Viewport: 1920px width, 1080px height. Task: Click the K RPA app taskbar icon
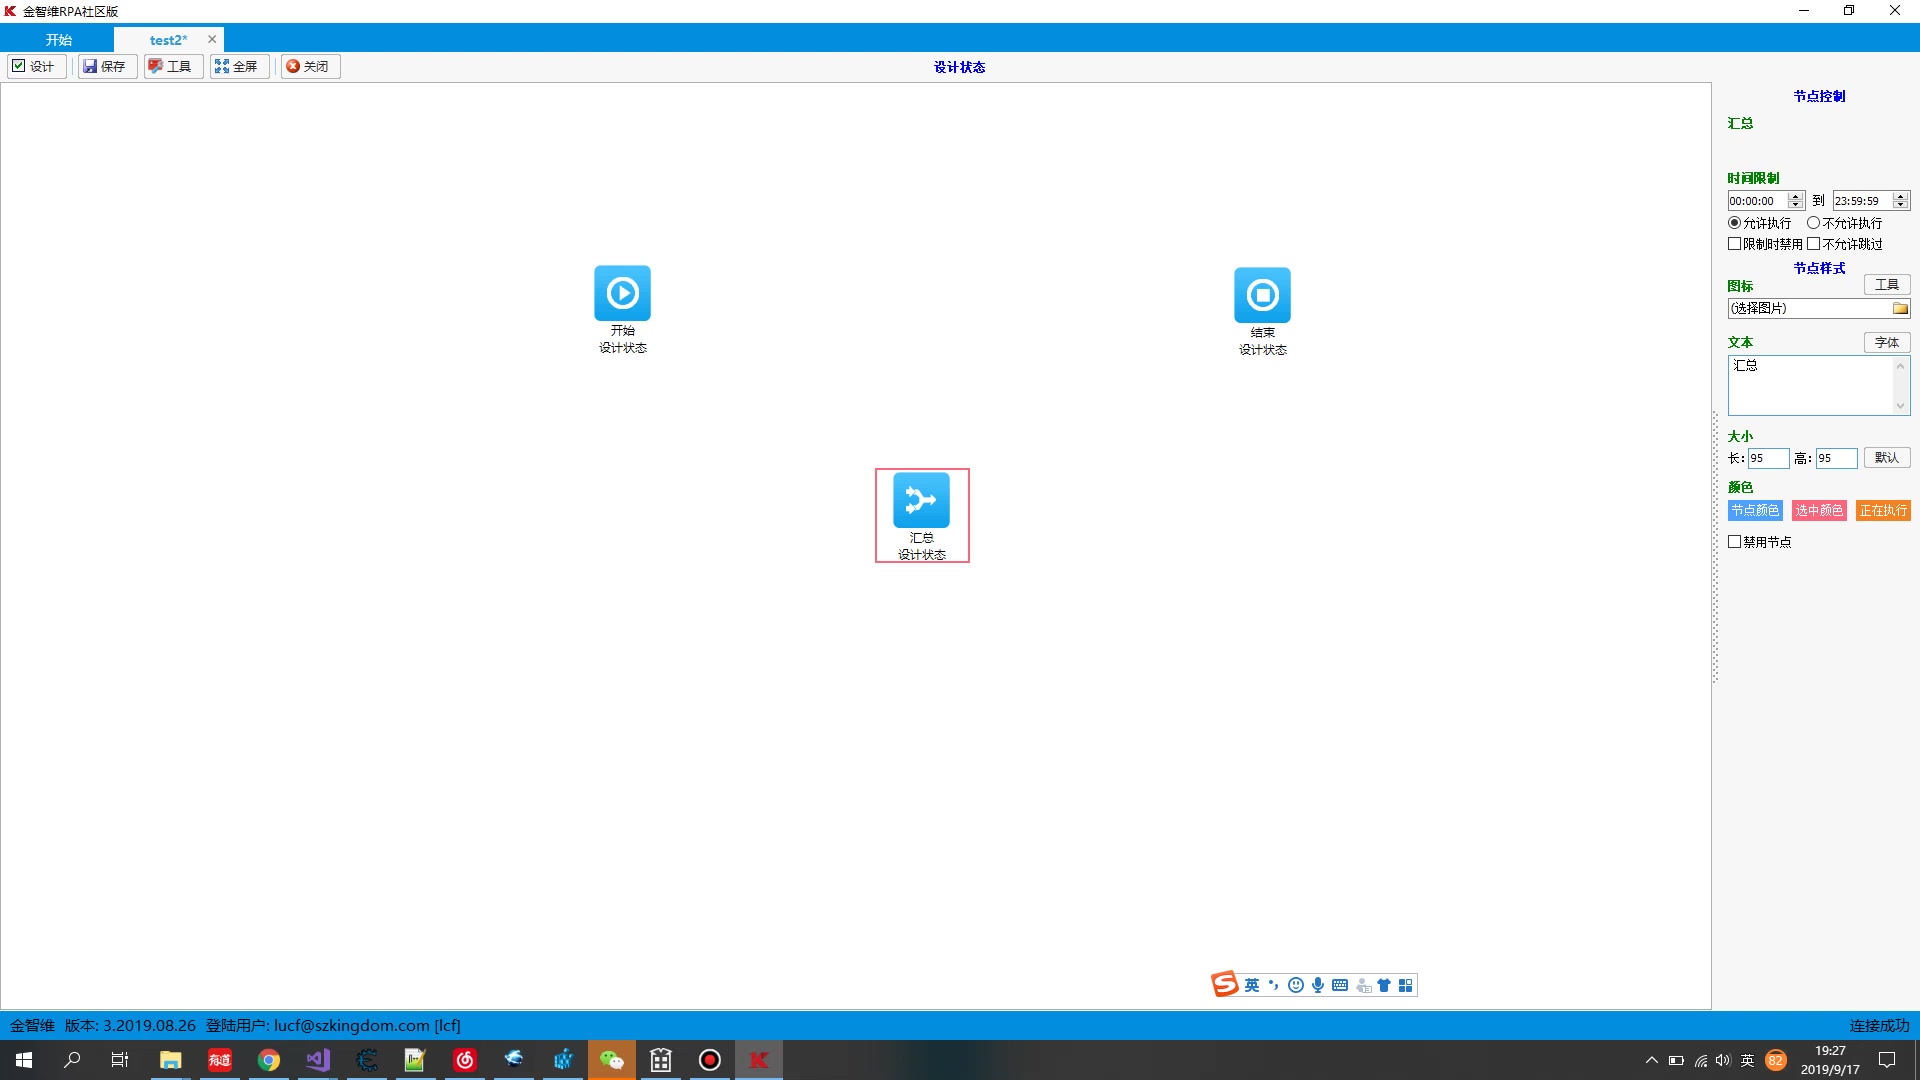click(x=759, y=1060)
